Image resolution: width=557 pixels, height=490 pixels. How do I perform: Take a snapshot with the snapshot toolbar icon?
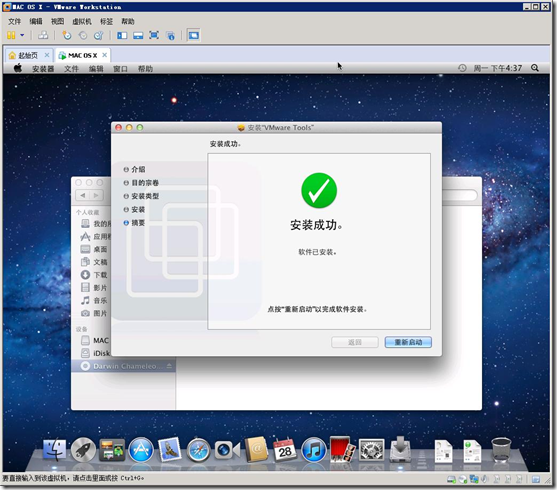[67, 35]
